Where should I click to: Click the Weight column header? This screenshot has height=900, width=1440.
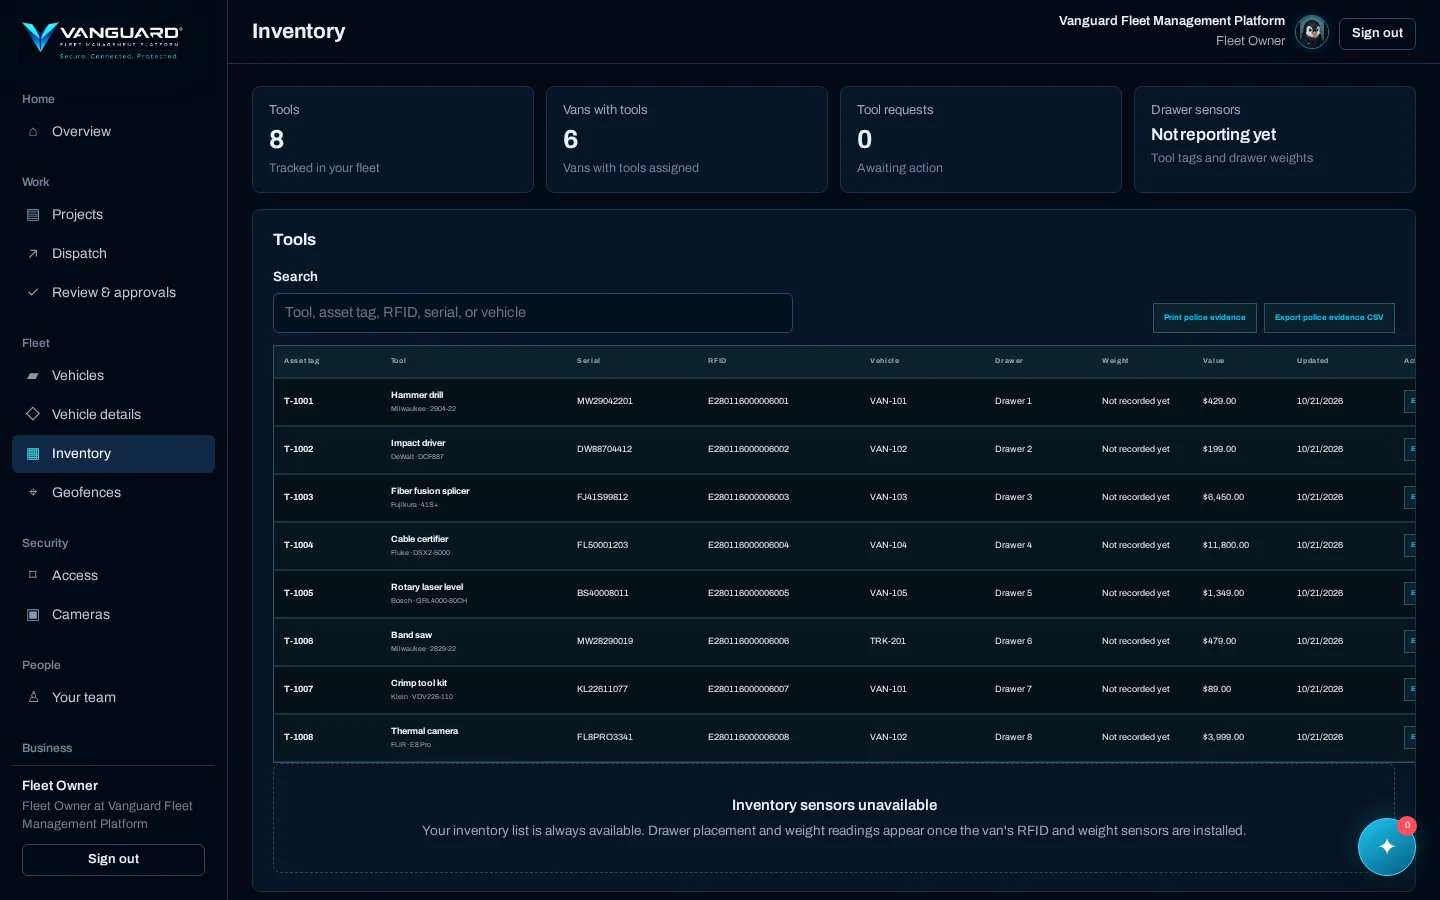pyautogui.click(x=1115, y=361)
